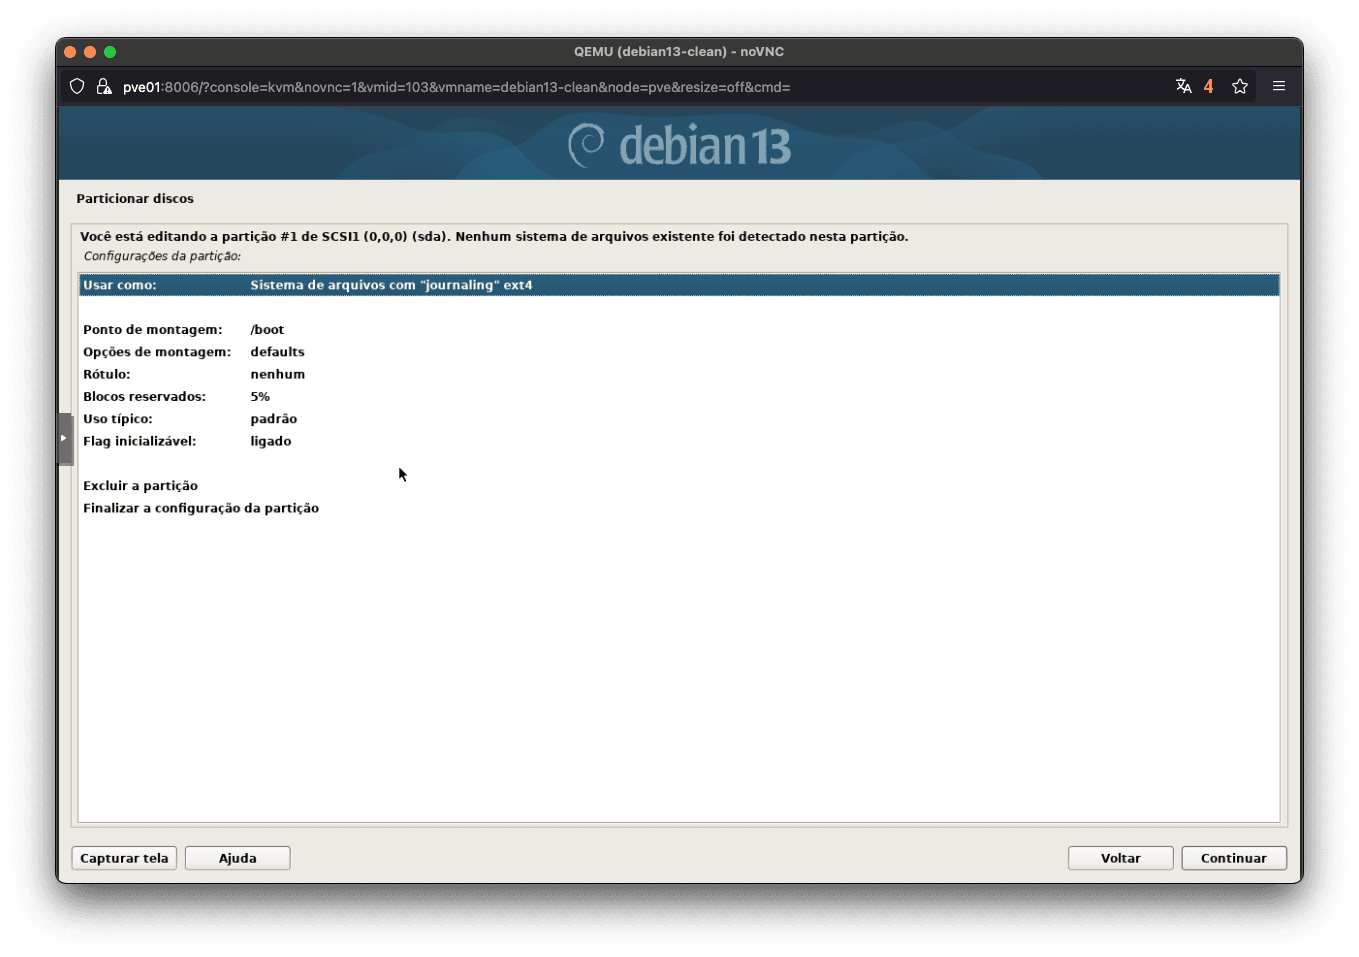Click the 'Capturar tela' button
1359x957 pixels.
[124, 858]
